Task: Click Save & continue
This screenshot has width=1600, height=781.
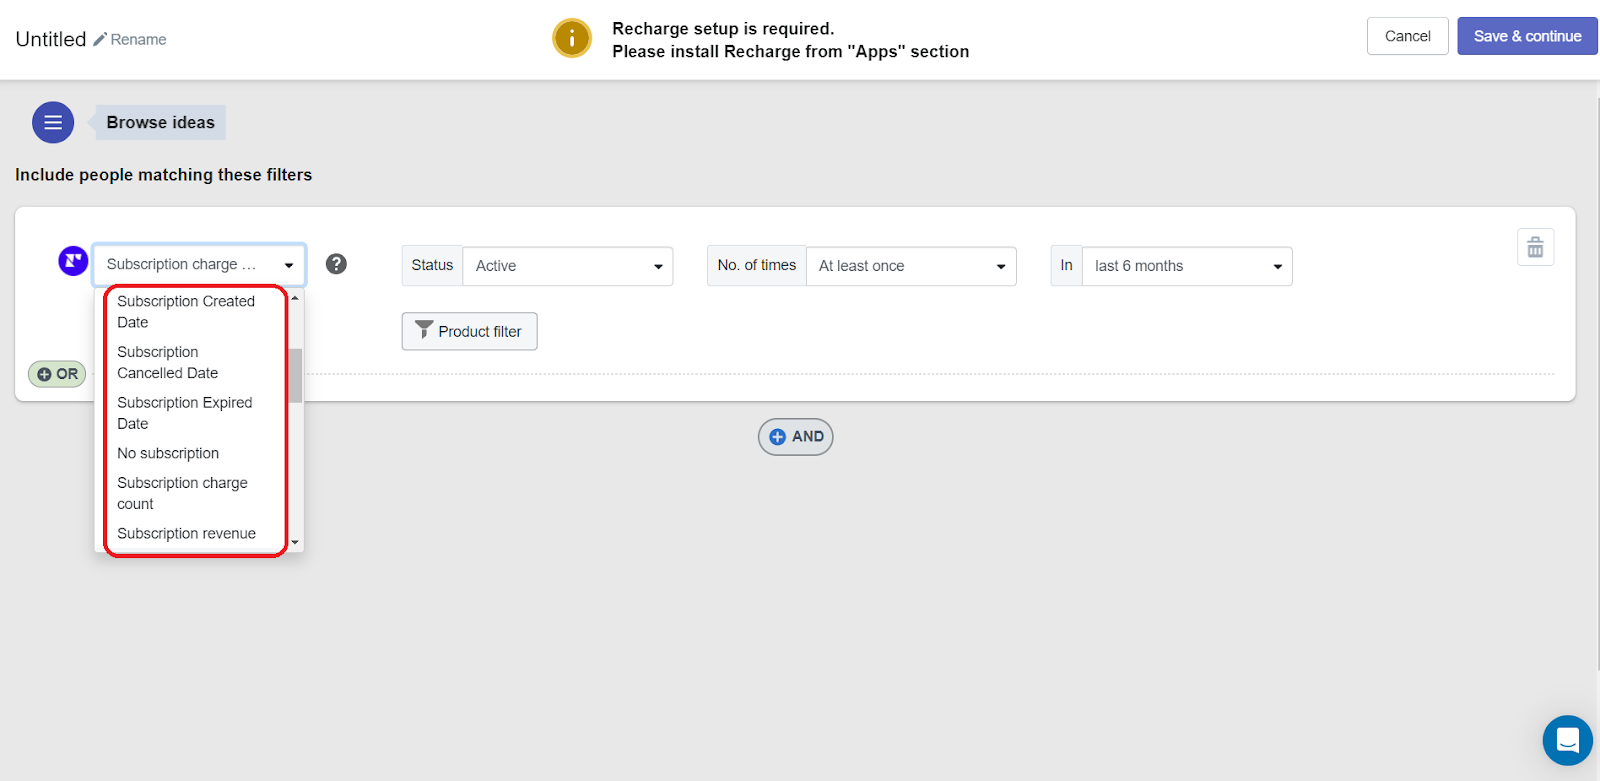Action: click(x=1527, y=36)
